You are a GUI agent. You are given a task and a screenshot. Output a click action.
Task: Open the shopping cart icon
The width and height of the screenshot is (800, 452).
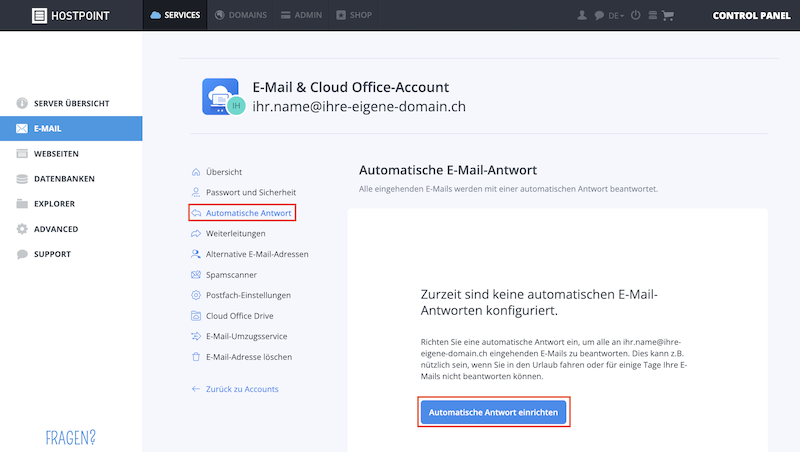(x=668, y=16)
